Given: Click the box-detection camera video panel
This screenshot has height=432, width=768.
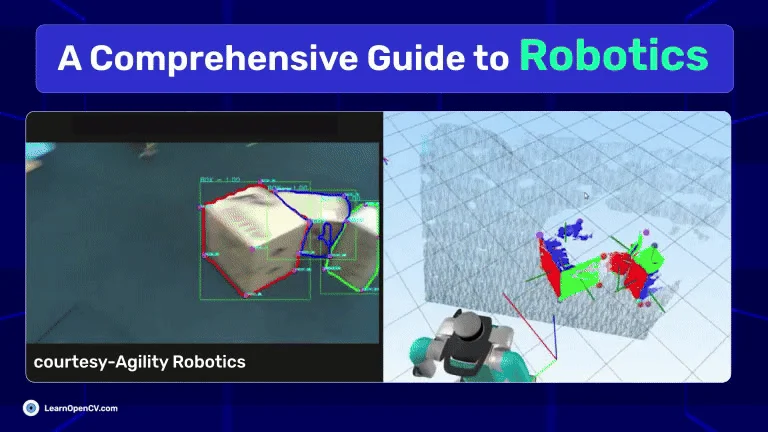Looking at the screenshot, I should click(202, 242).
